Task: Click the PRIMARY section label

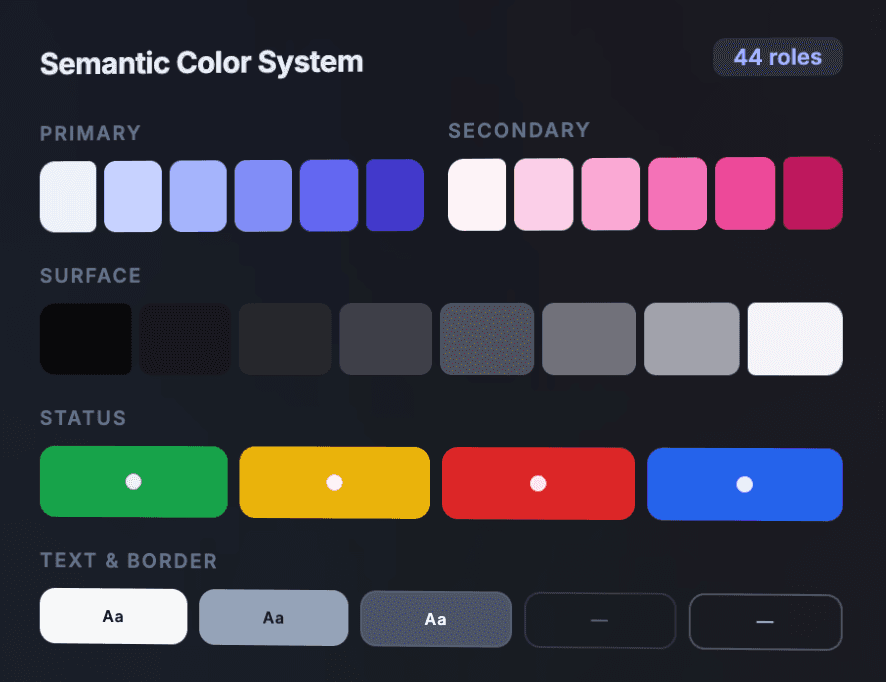Action: (90, 133)
